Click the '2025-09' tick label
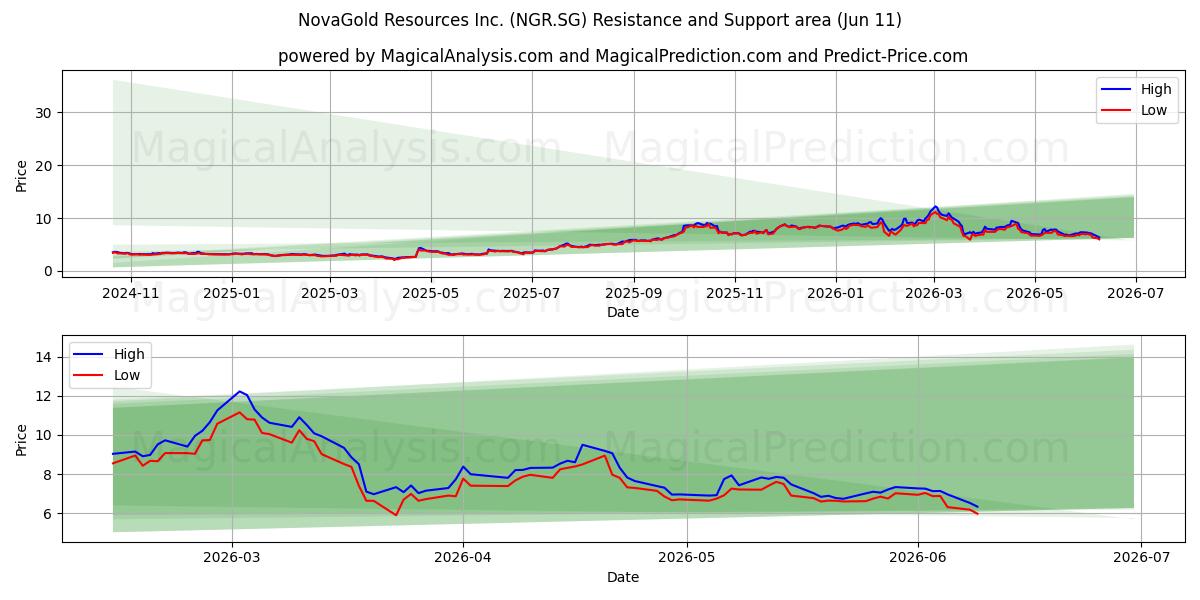 click(633, 293)
